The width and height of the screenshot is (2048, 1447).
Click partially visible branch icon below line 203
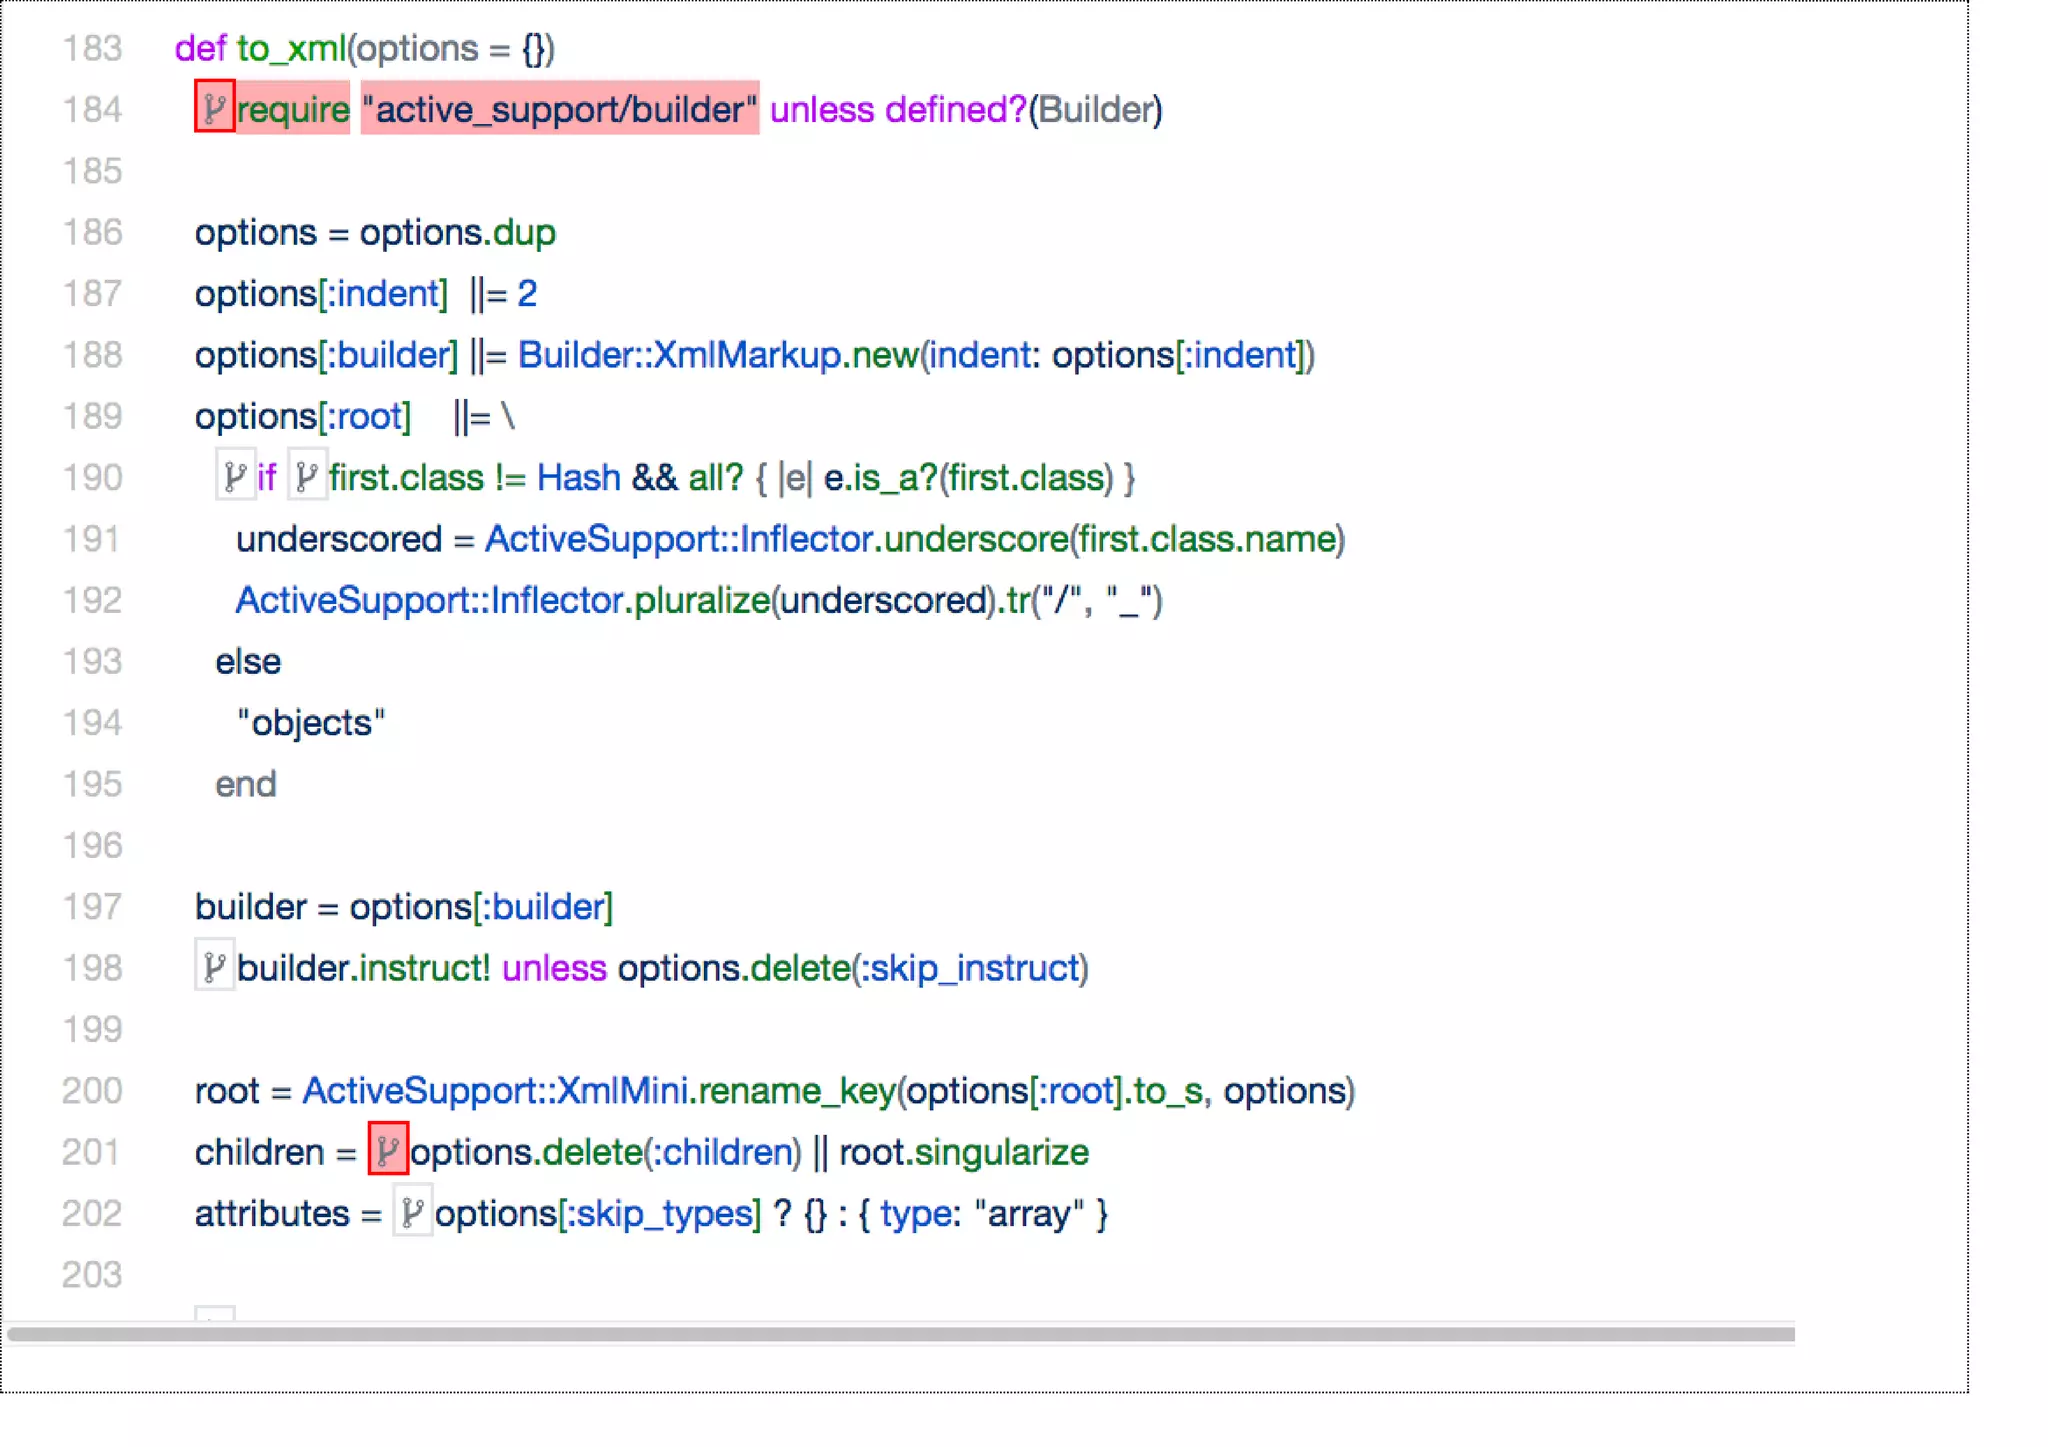click(x=214, y=1313)
